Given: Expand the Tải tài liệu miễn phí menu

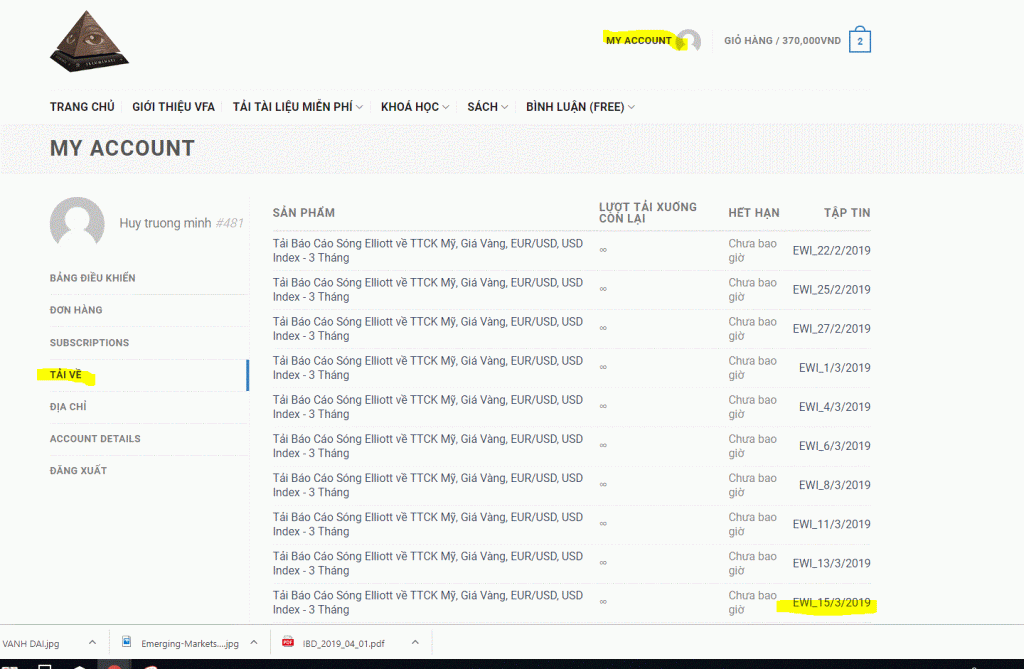Looking at the screenshot, I should coord(297,107).
